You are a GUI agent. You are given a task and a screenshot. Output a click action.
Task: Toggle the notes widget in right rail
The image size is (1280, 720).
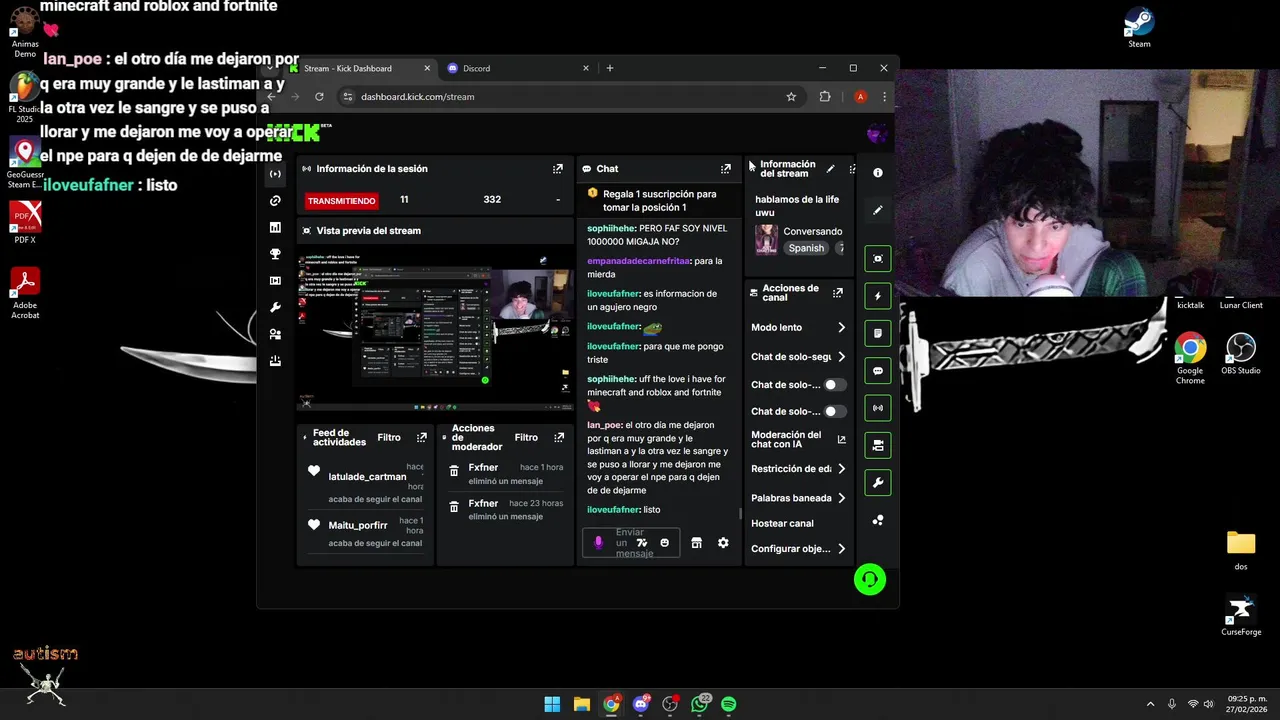click(878, 333)
